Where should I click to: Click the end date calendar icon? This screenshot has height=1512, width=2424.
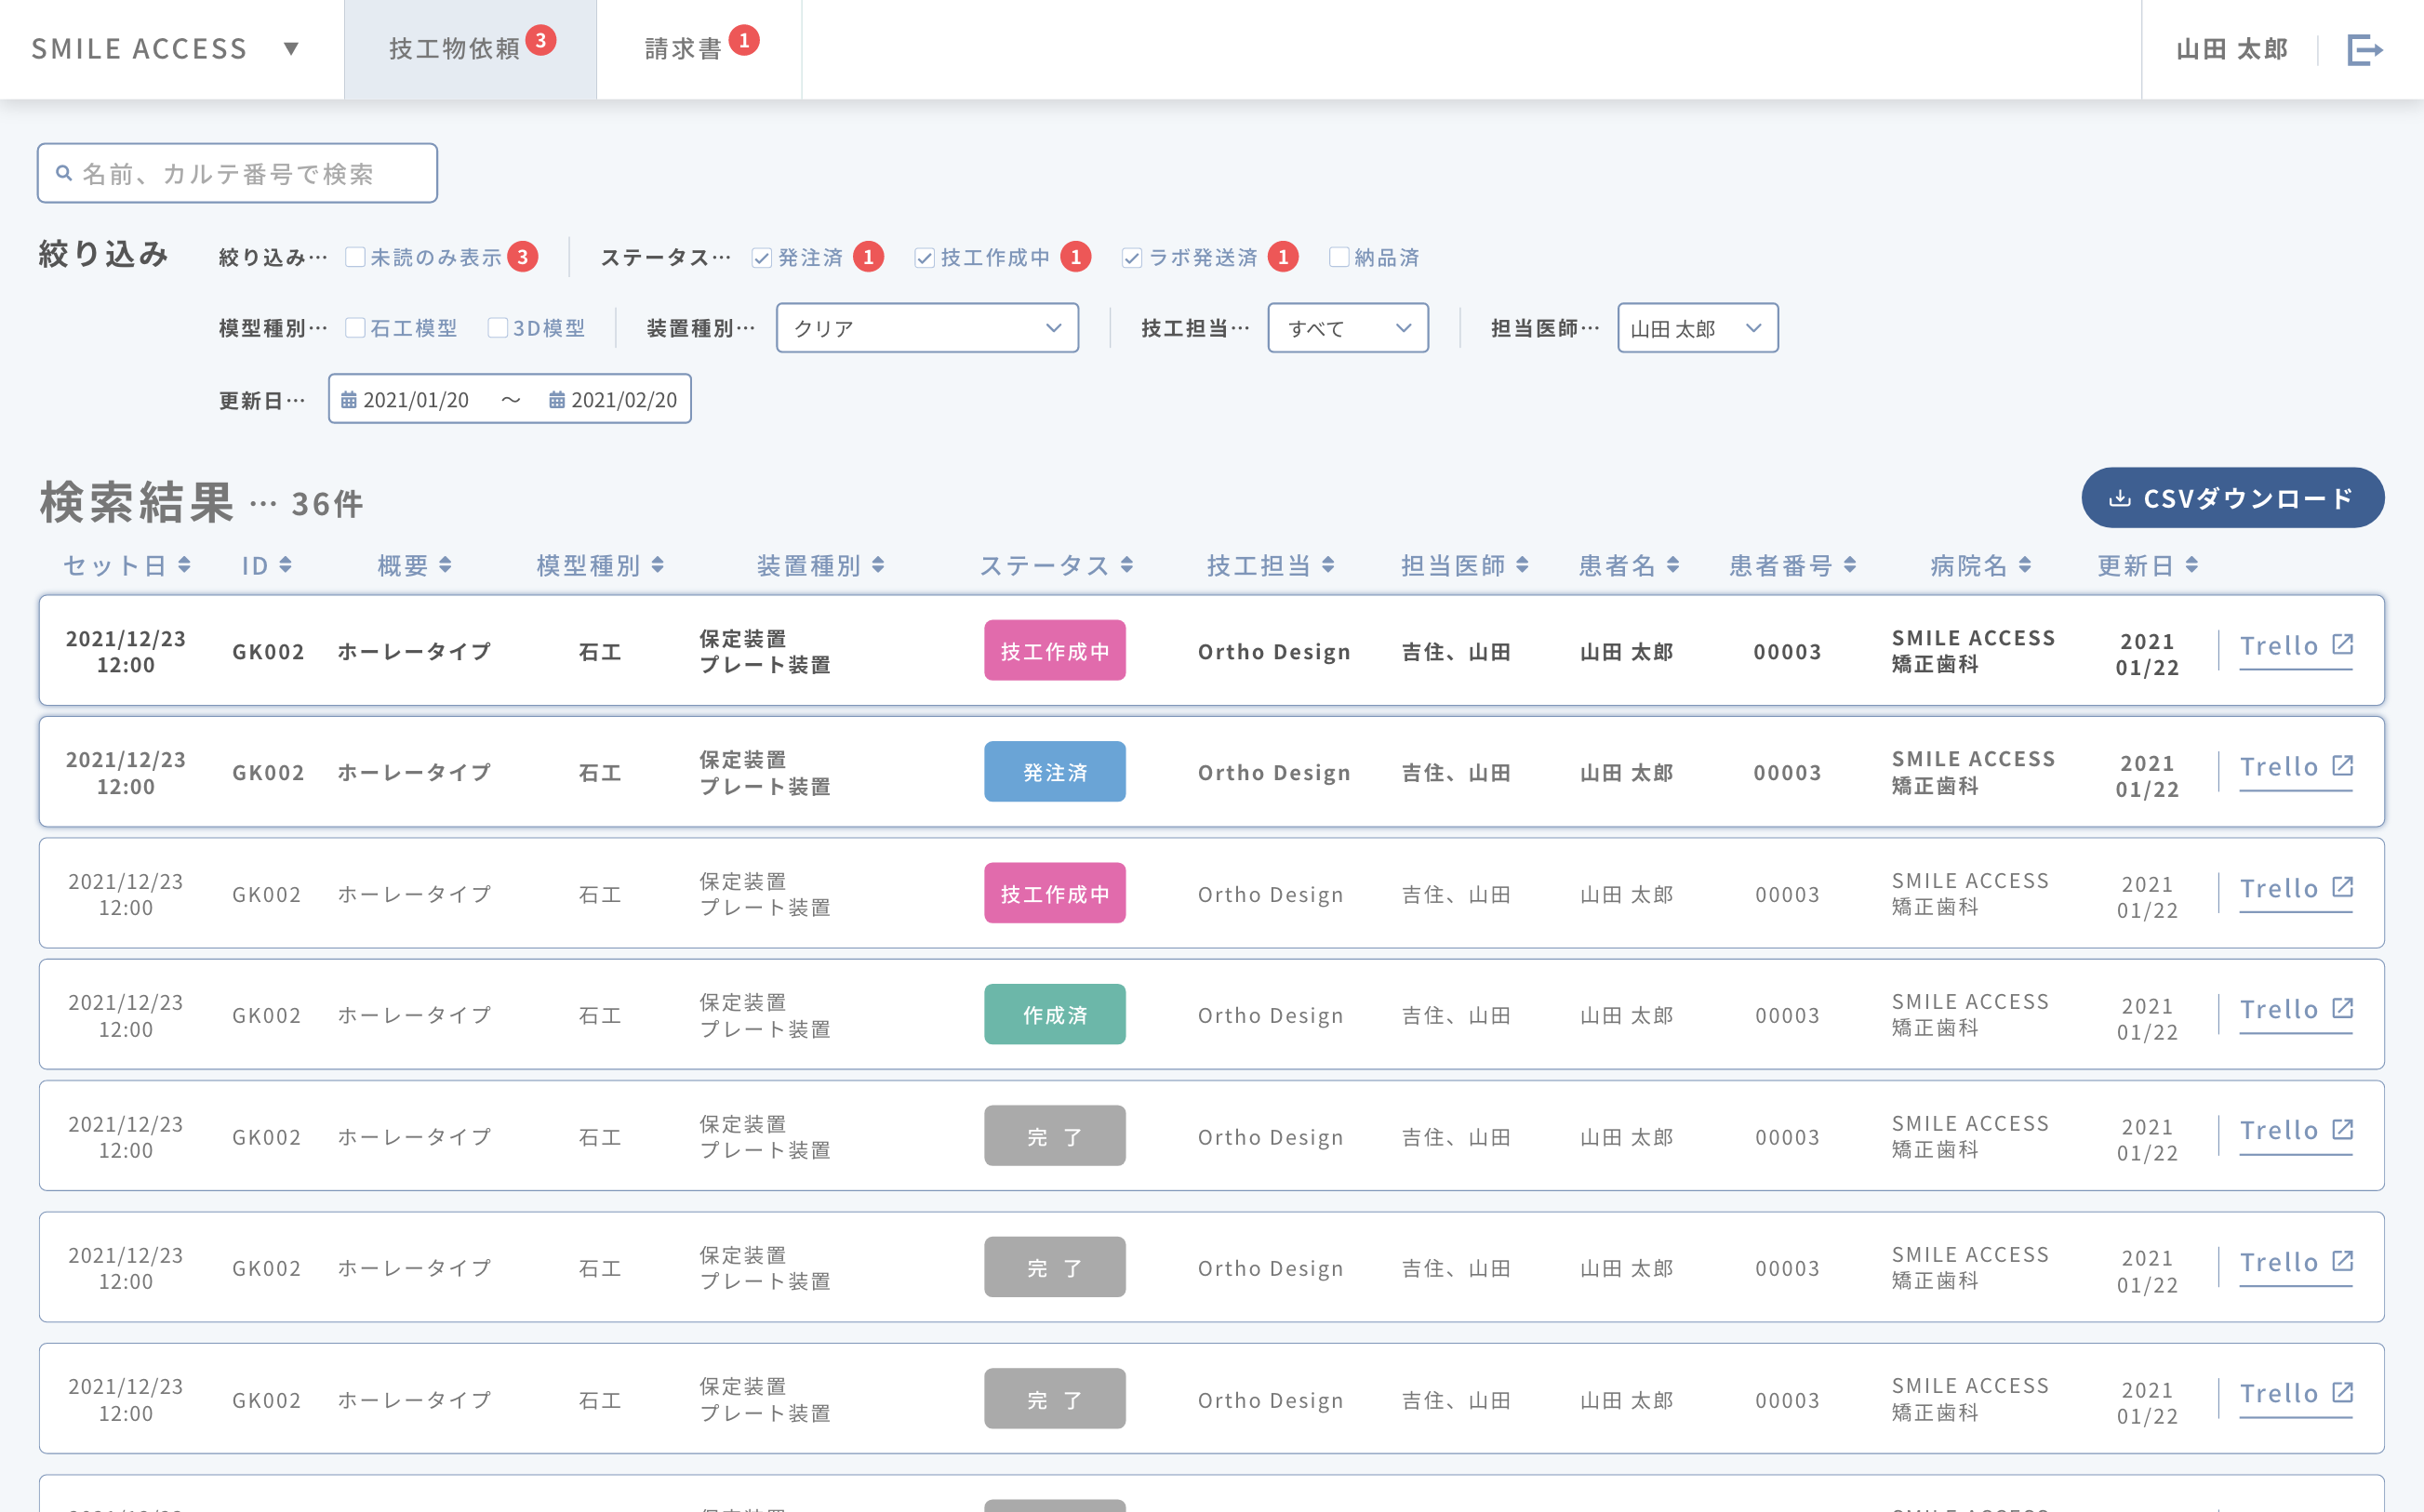tap(557, 400)
